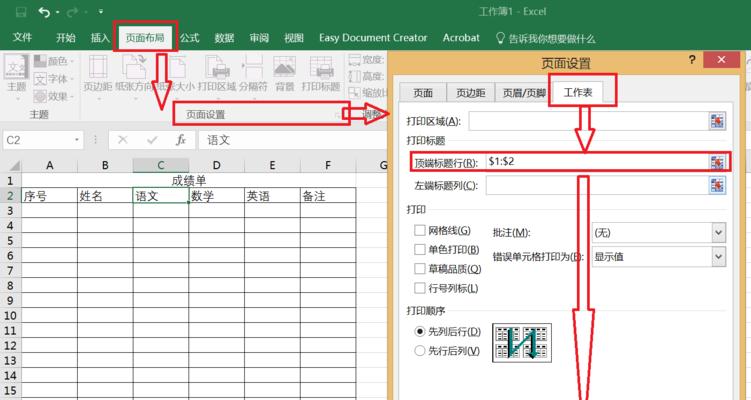Enable the 单色打印 checkbox
This screenshot has width=751, height=400.
(420, 250)
